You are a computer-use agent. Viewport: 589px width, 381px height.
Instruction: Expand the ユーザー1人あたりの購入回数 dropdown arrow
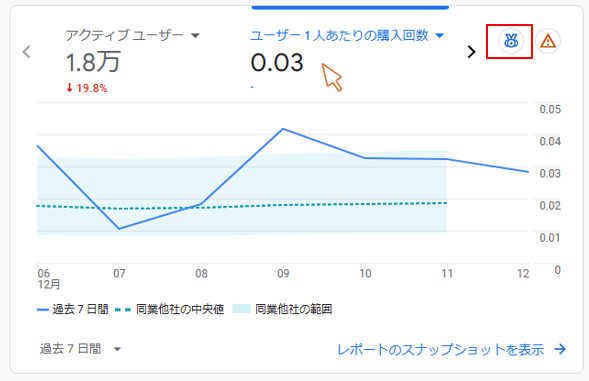coord(439,36)
